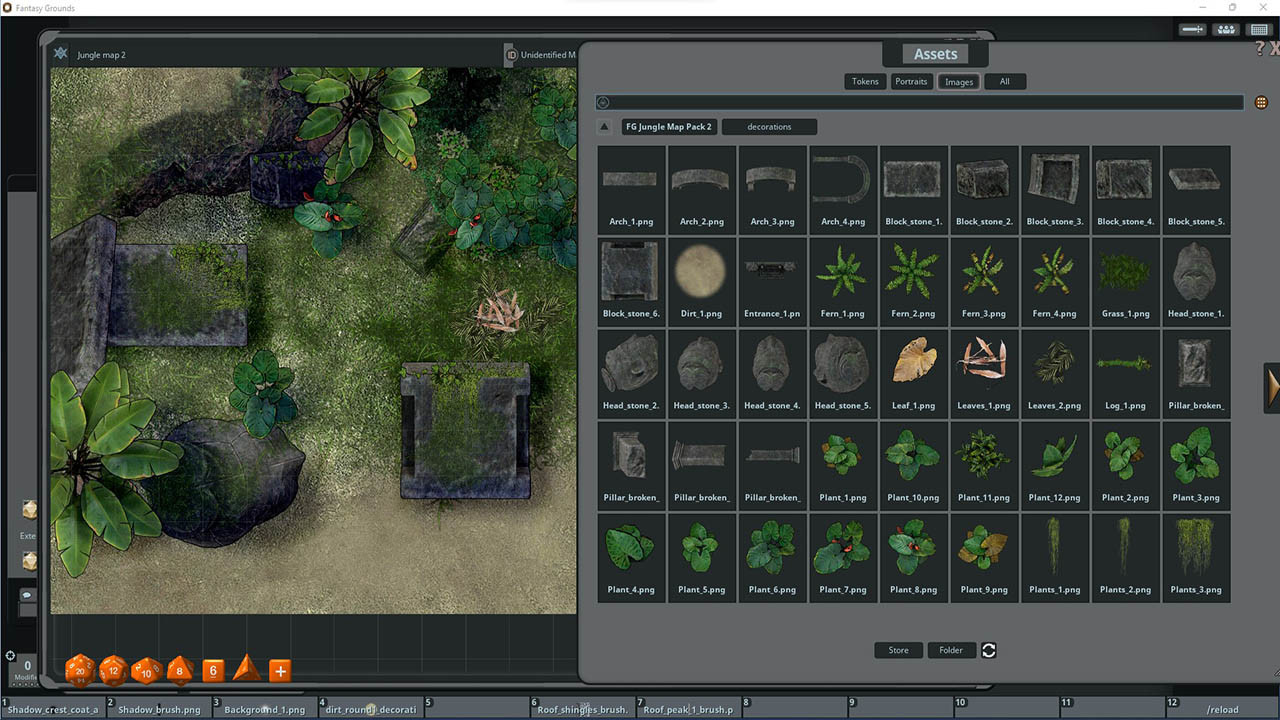Click the orange plus custom die icon
The height and width of the screenshot is (720, 1280).
tap(280, 671)
